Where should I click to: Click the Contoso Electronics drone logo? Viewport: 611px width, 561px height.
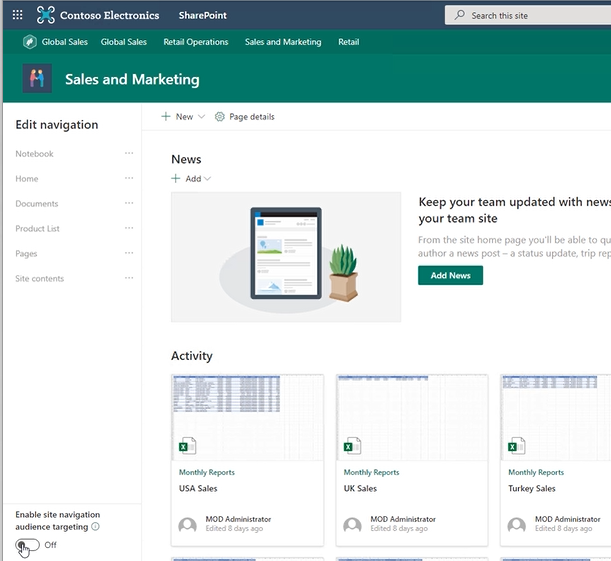point(46,15)
